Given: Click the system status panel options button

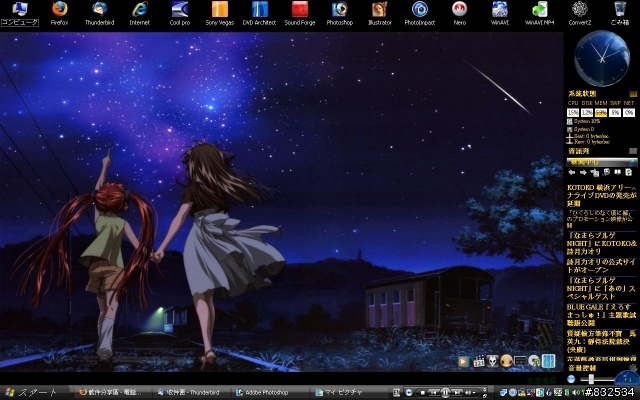Looking at the screenshot, I should (x=633, y=93).
